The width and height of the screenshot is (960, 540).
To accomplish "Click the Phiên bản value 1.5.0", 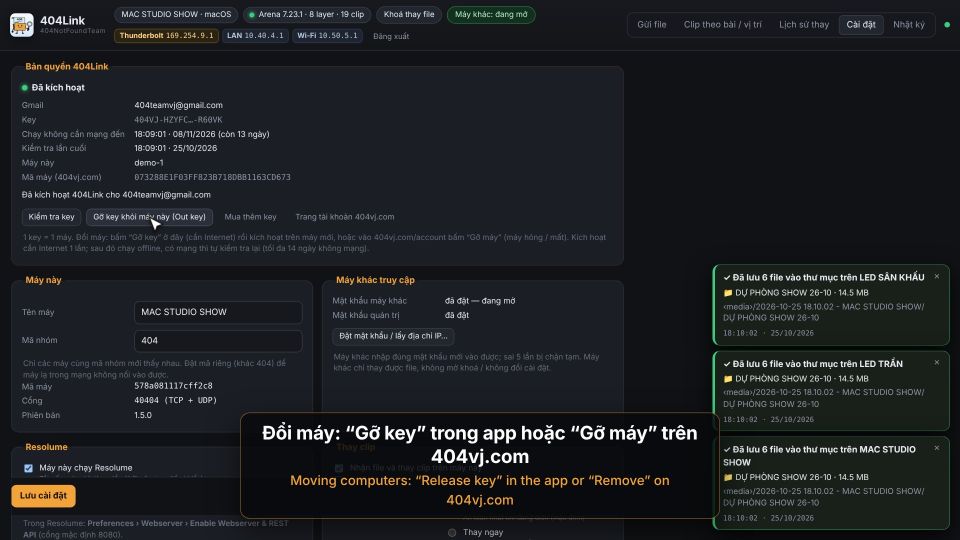I will (x=143, y=414).
